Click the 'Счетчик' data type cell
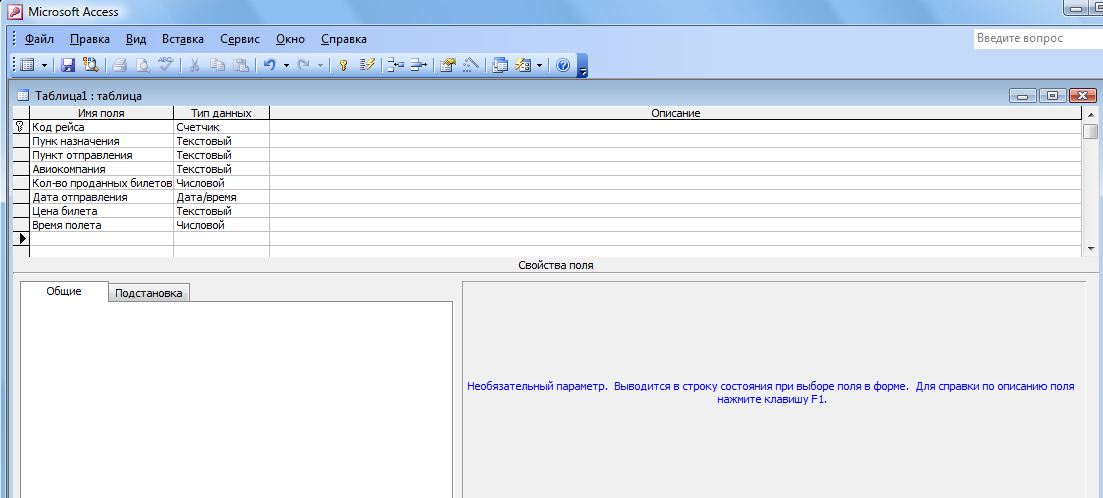Image resolution: width=1103 pixels, height=498 pixels. coord(222,127)
